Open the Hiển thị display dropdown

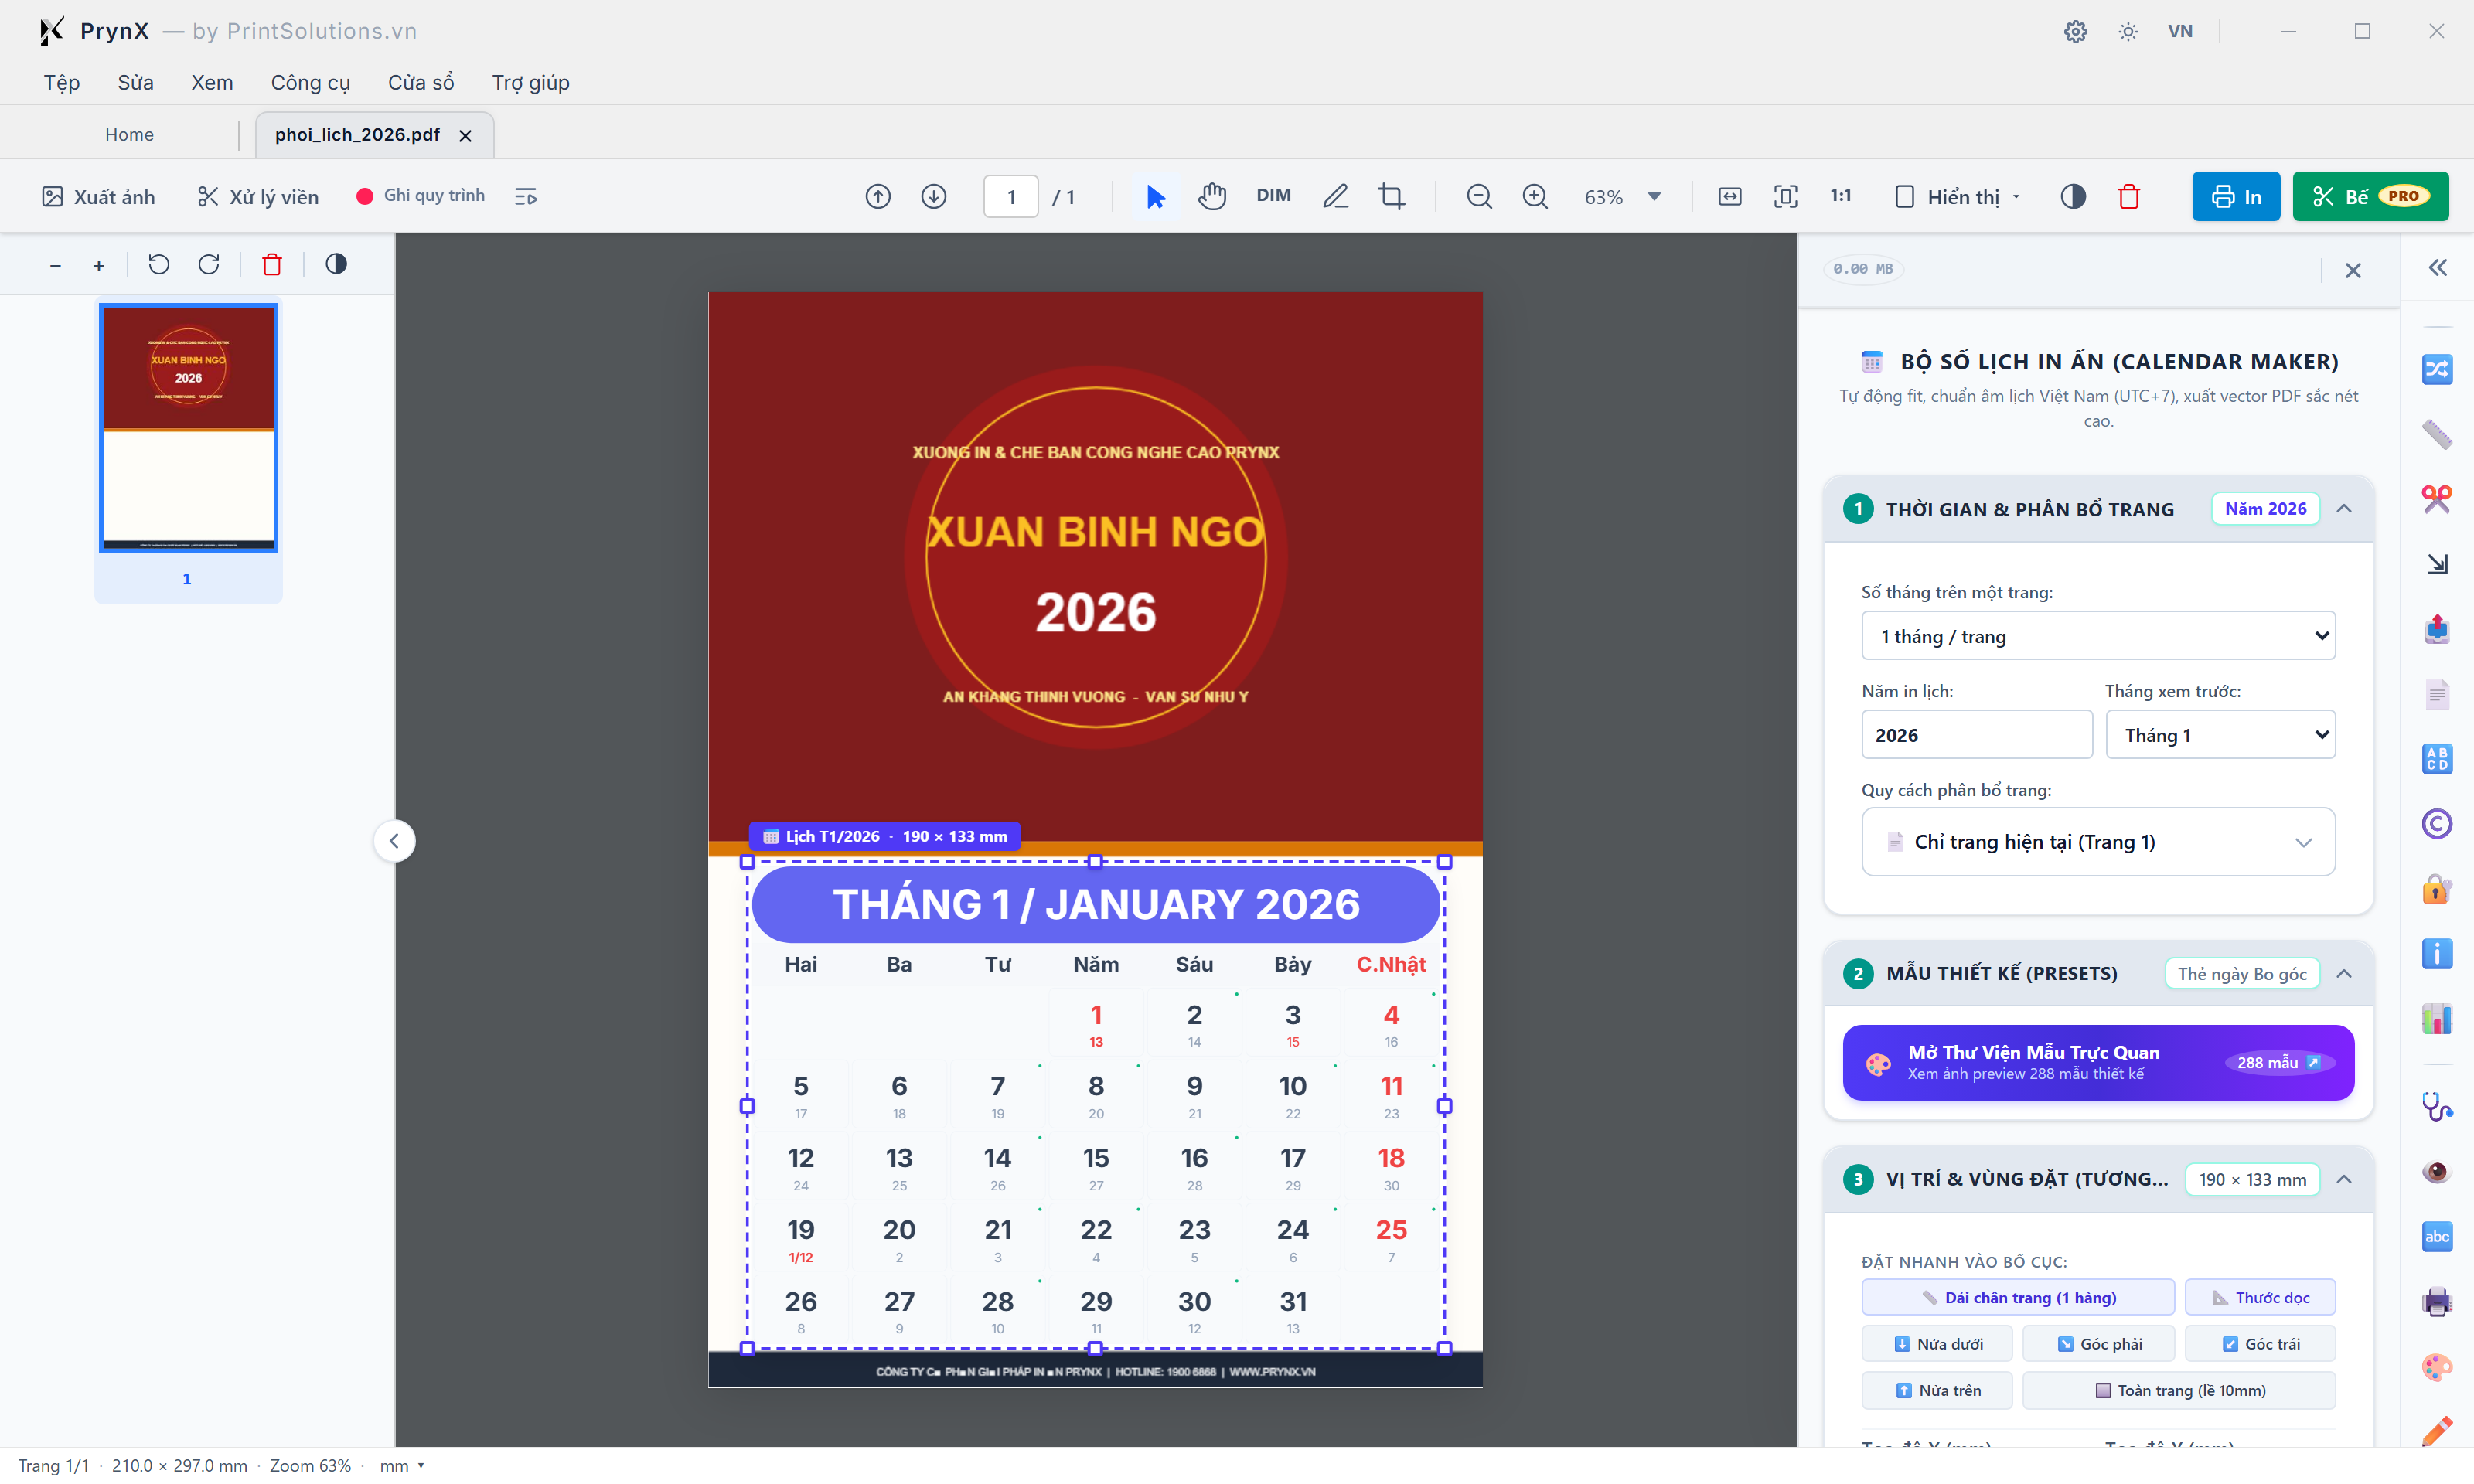point(1958,196)
